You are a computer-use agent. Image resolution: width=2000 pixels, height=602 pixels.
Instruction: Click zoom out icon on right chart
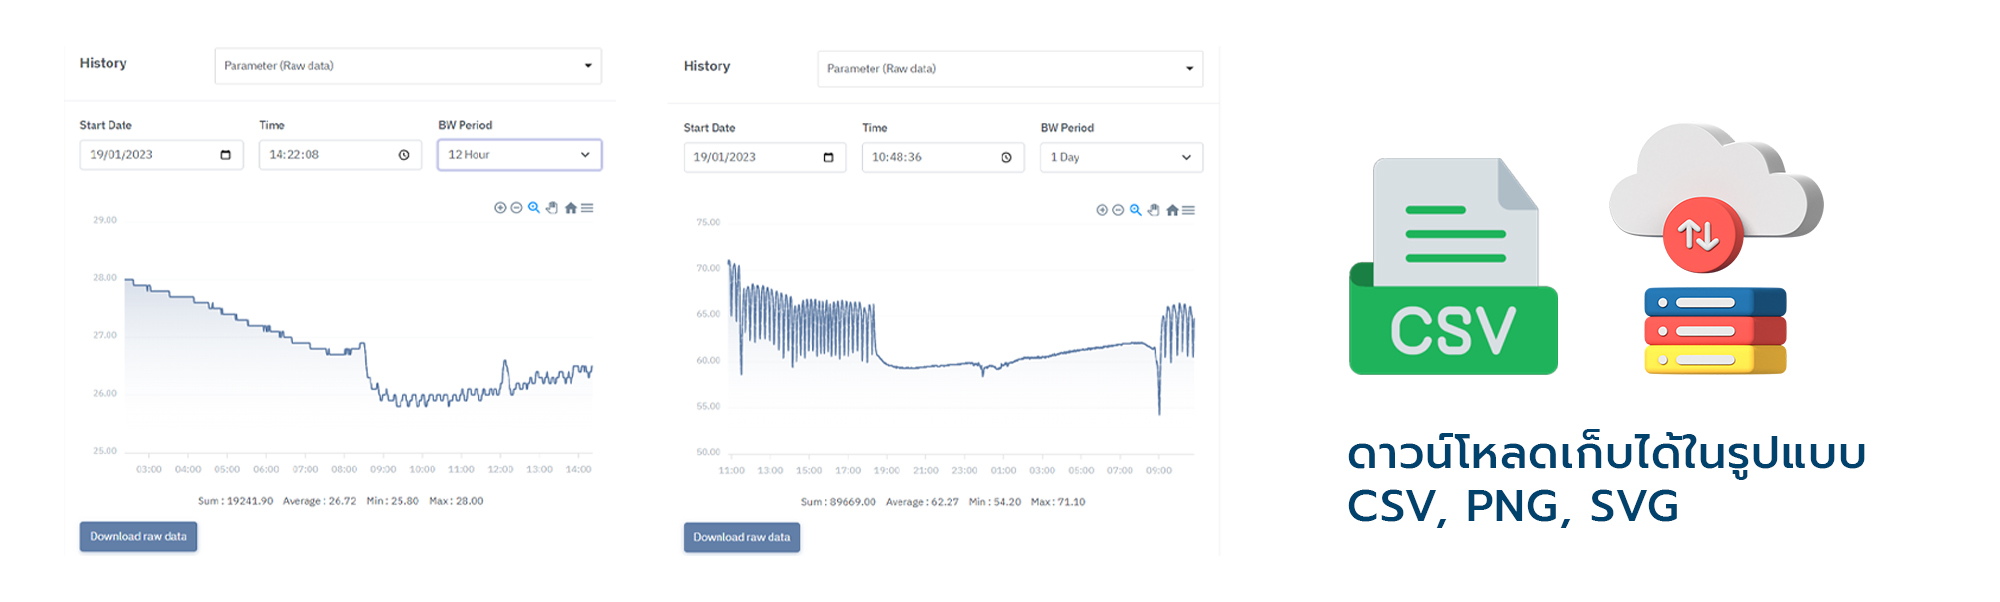click(1118, 210)
